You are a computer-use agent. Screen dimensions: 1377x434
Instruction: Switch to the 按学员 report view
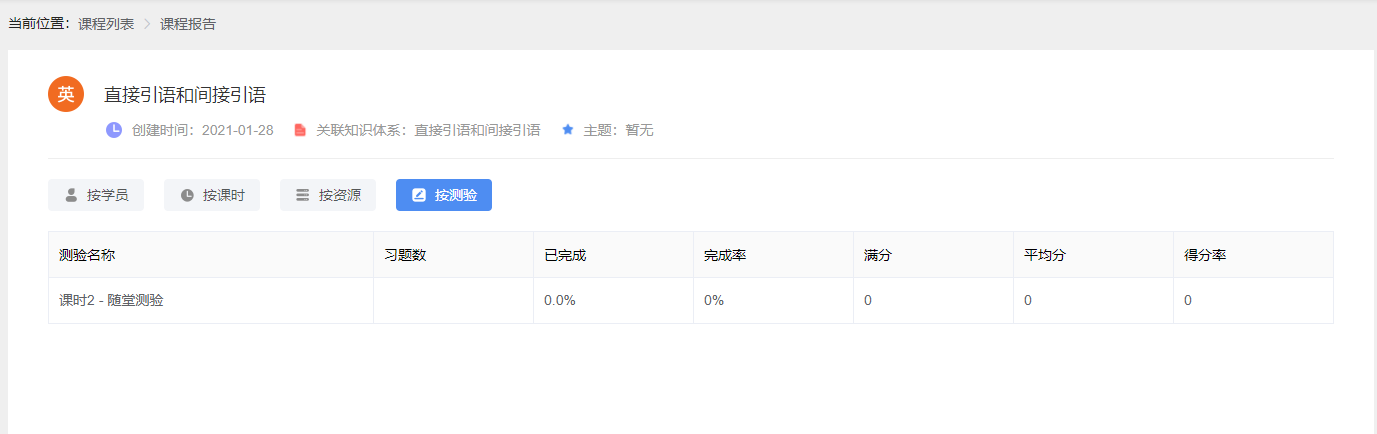(96, 196)
